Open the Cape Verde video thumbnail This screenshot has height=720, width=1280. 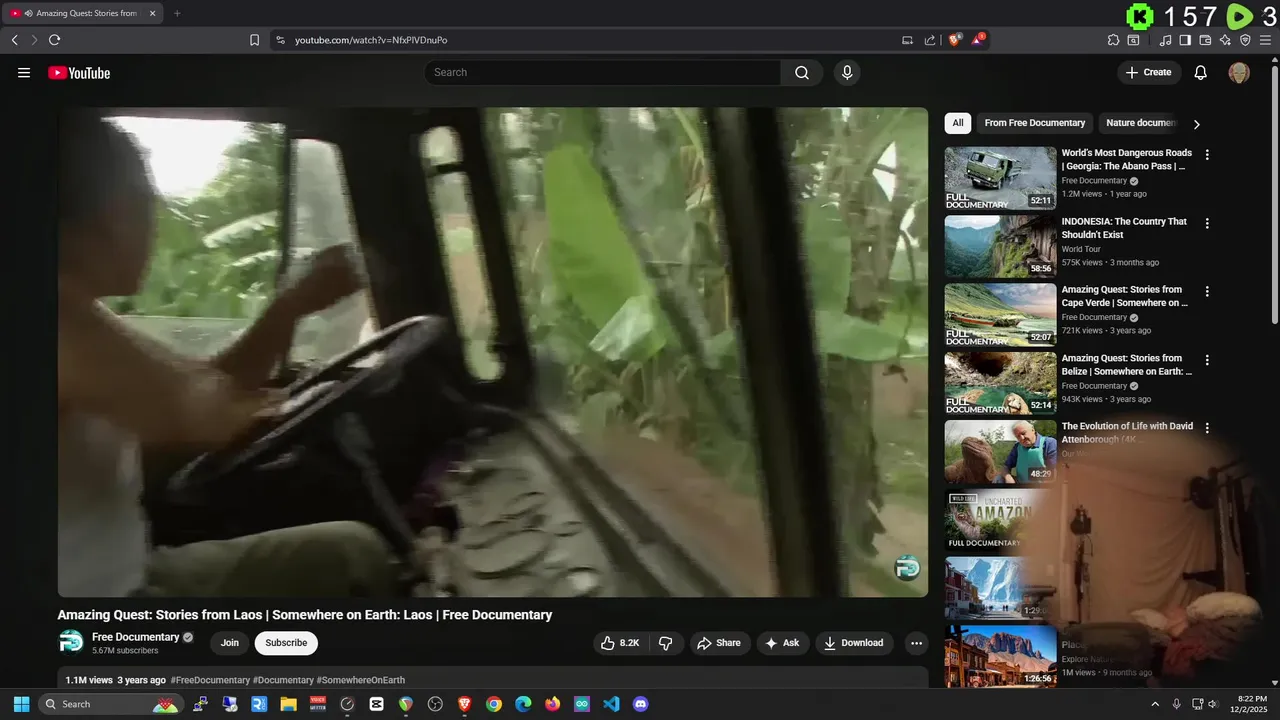[1000, 314]
